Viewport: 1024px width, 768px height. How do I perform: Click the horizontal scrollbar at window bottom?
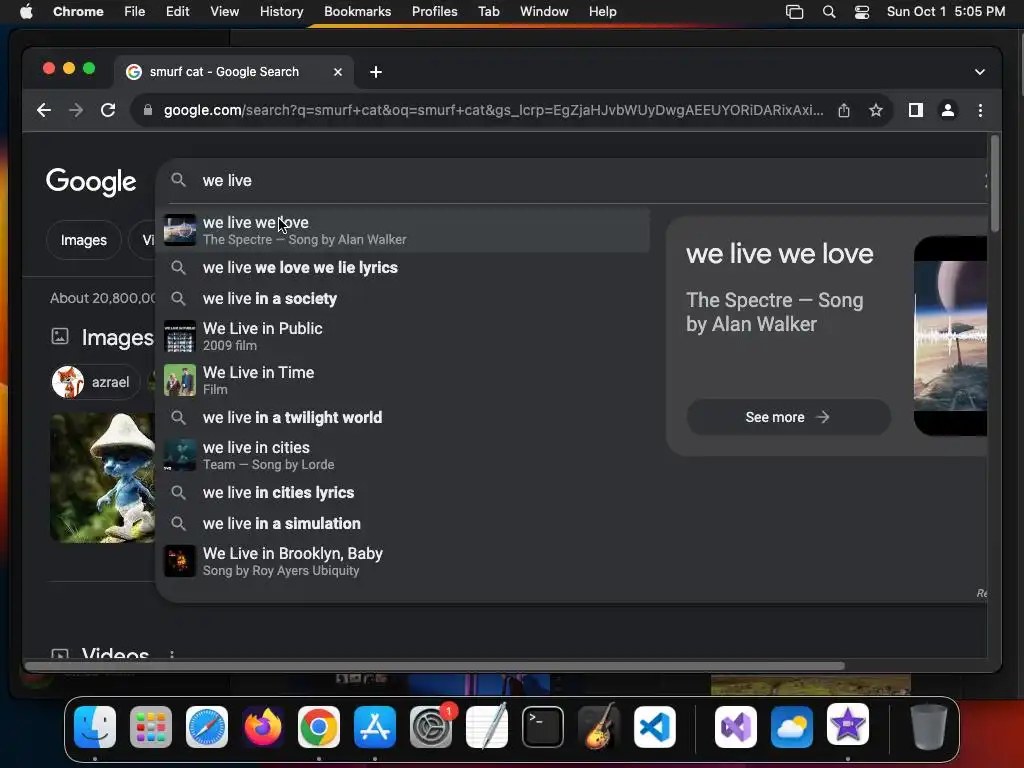click(434, 666)
